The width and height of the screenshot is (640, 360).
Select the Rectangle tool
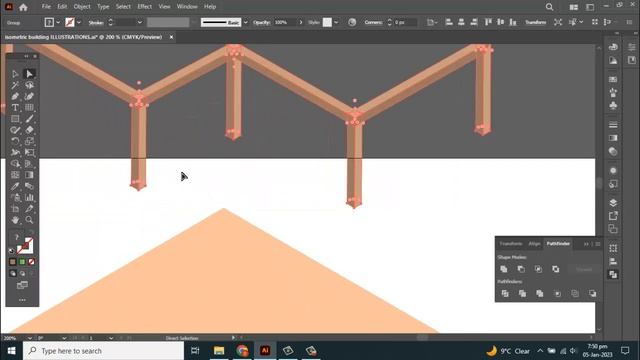click(15, 119)
